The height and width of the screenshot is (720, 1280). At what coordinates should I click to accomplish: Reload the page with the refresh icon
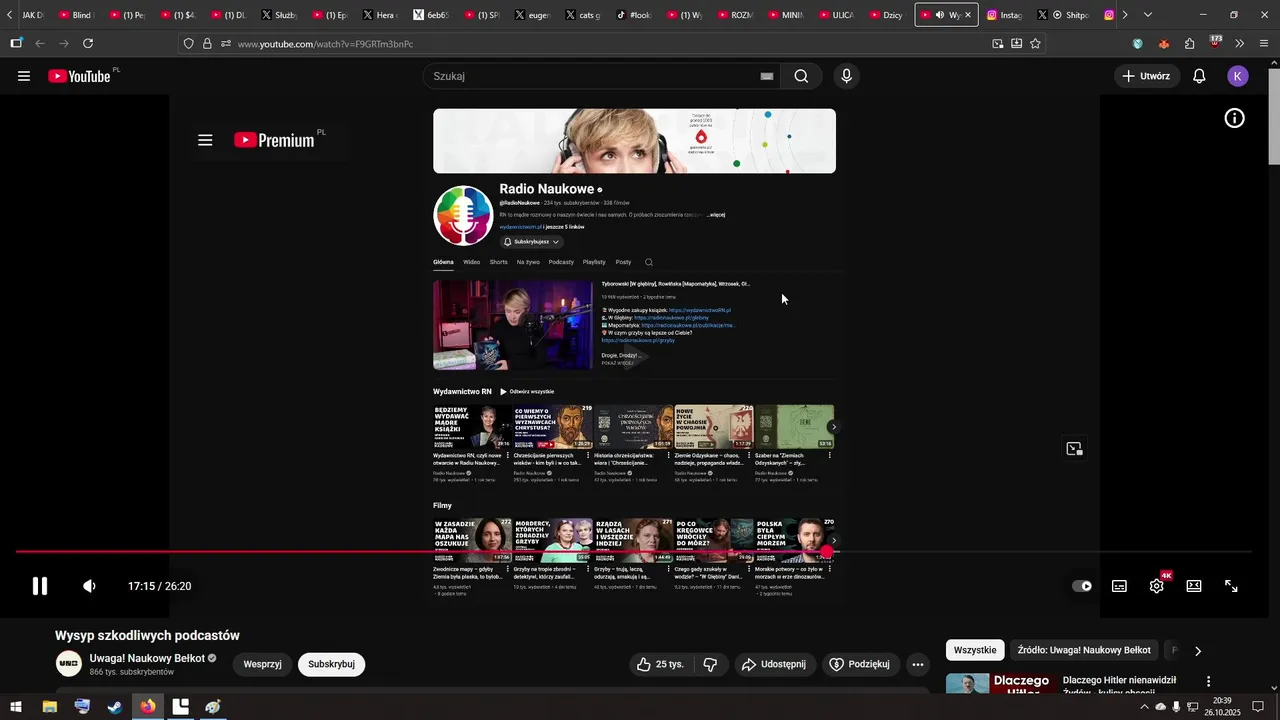point(88,44)
